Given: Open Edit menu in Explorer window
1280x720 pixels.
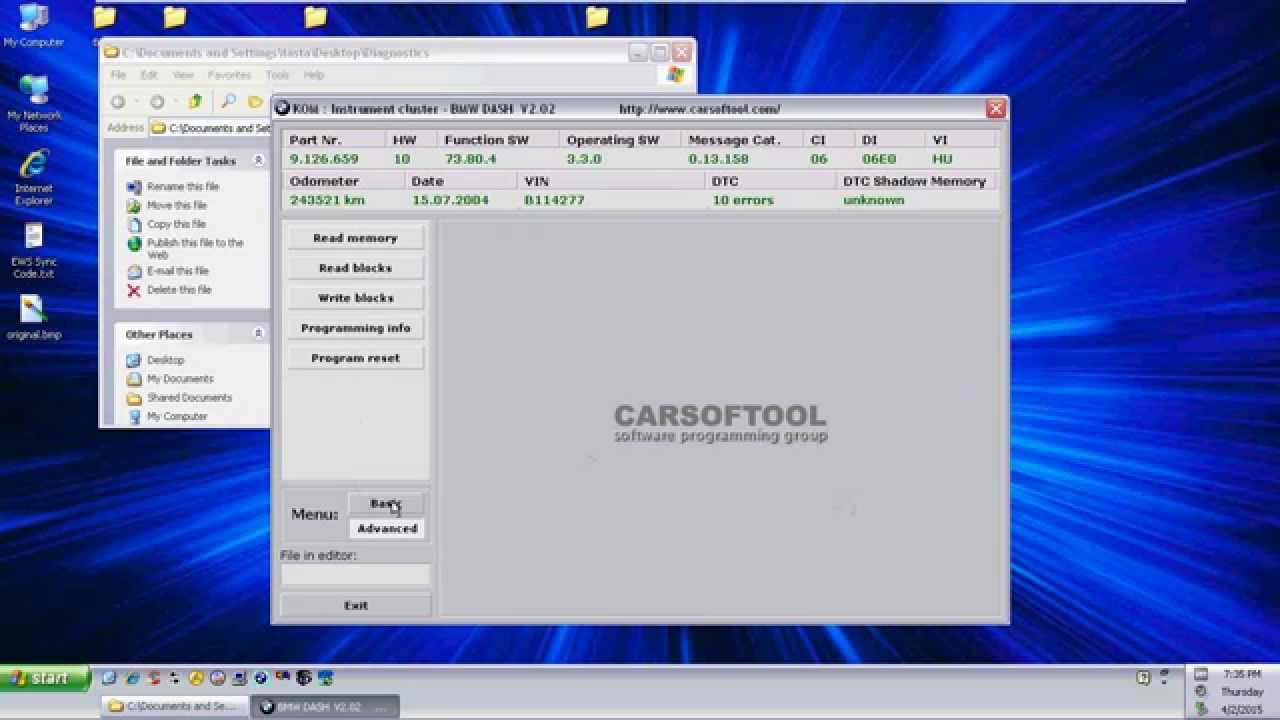Looking at the screenshot, I should 149,75.
